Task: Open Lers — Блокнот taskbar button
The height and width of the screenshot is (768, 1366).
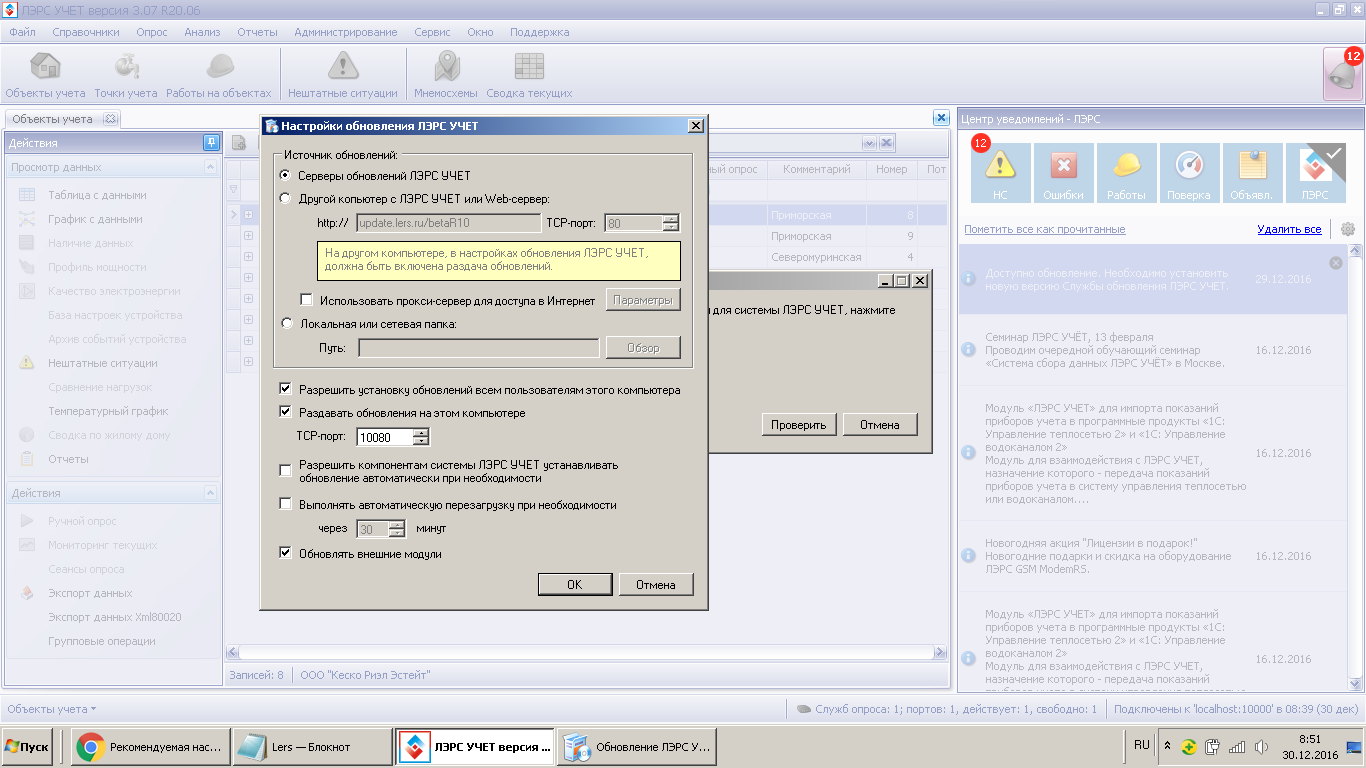Action: 312,747
